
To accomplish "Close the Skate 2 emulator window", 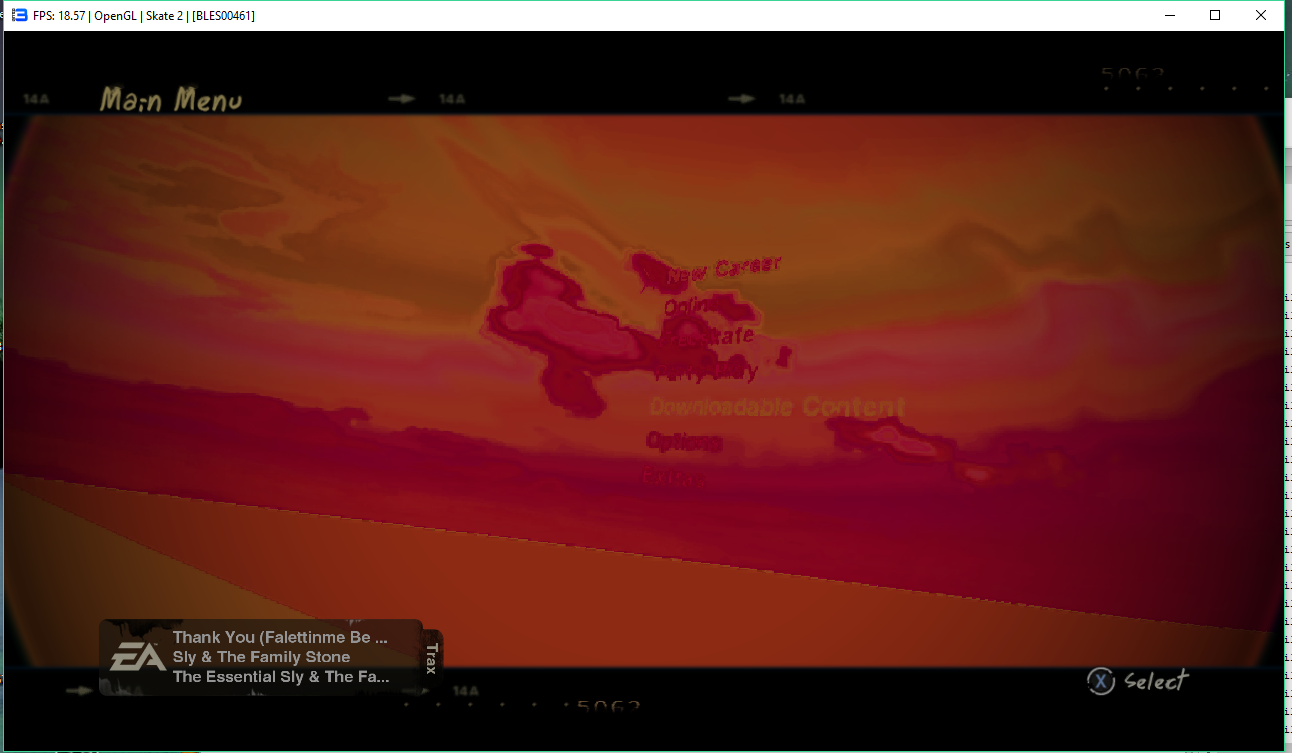I will [x=1261, y=15].
